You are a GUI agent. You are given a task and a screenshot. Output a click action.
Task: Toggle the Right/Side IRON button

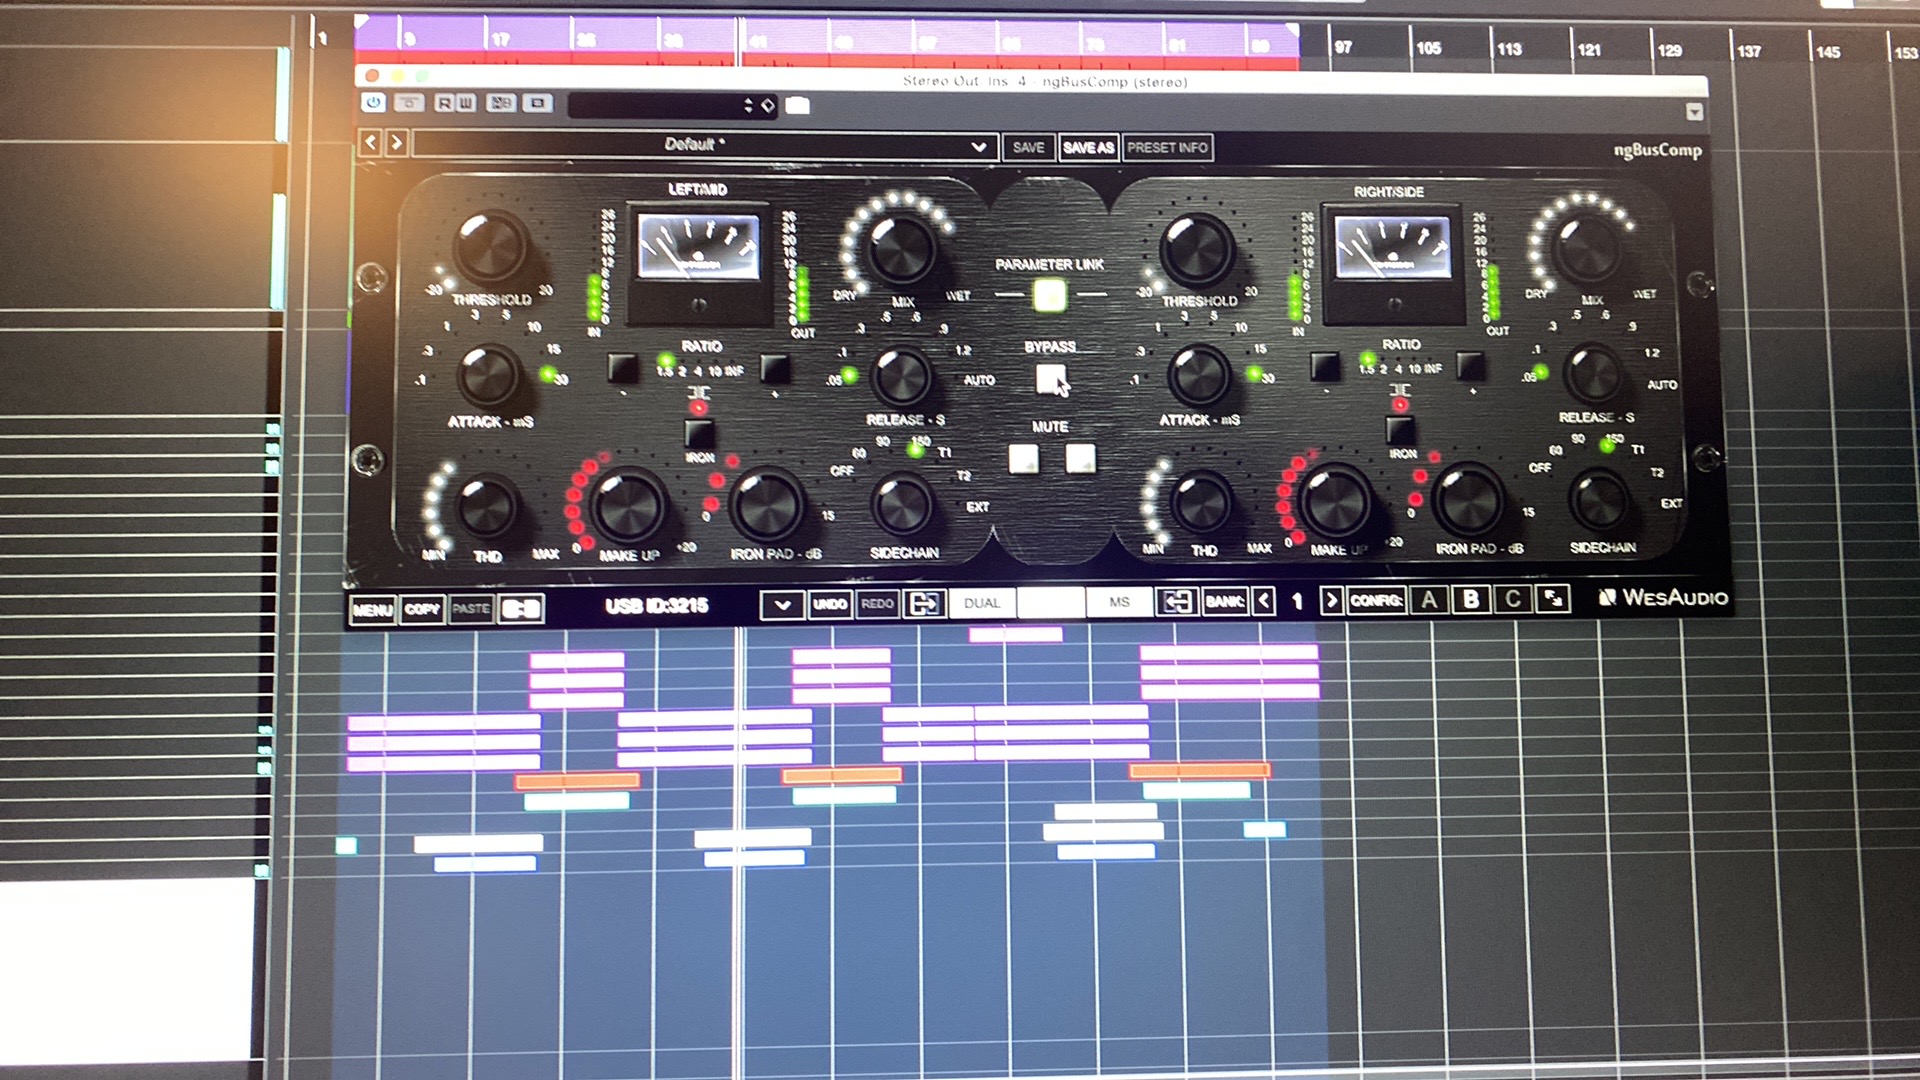(x=1400, y=431)
